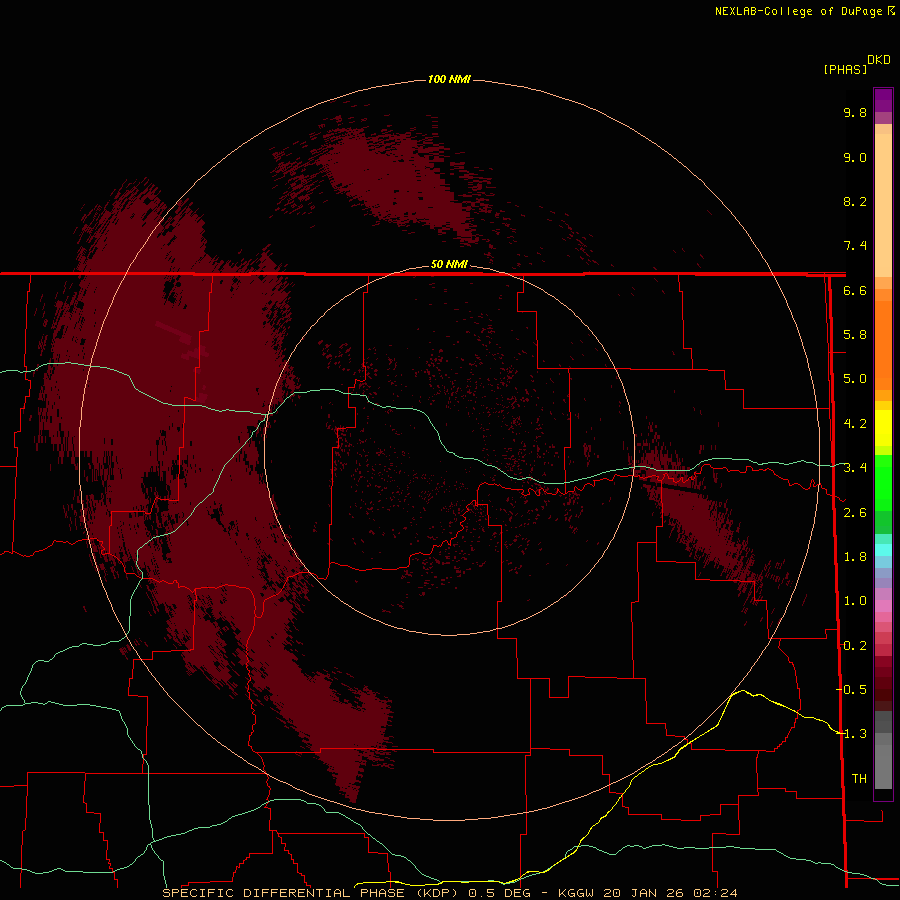Click the (KDP) abbreviation in the caption
The height and width of the screenshot is (900, 900).
coord(436,893)
